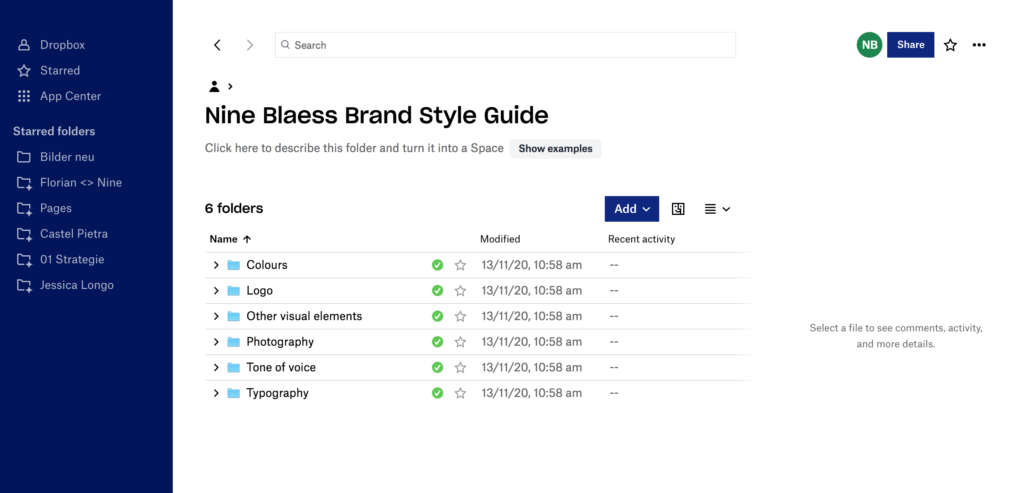Select the Colours folder name
The width and height of the screenshot is (1024, 493).
pos(266,265)
